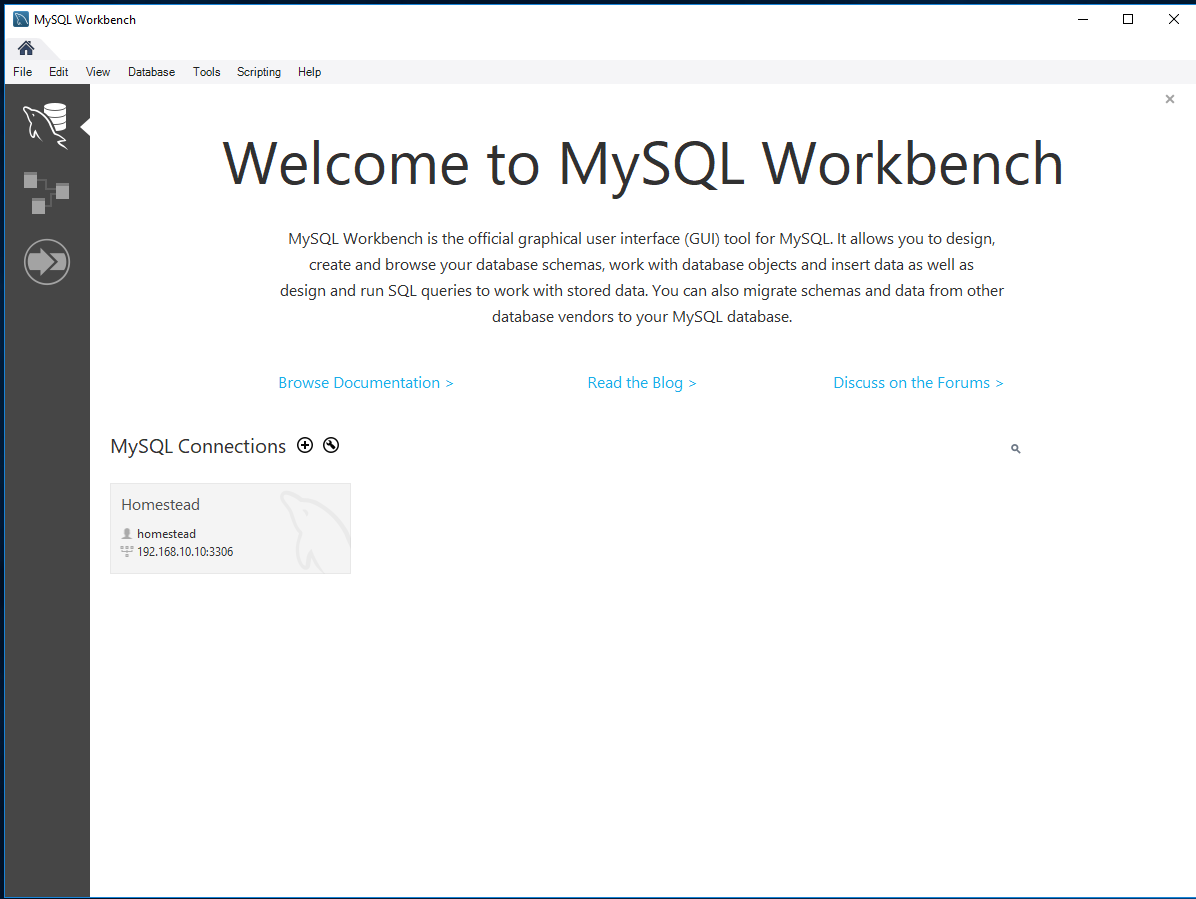Follow the Discuss on the Forums link

[918, 383]
